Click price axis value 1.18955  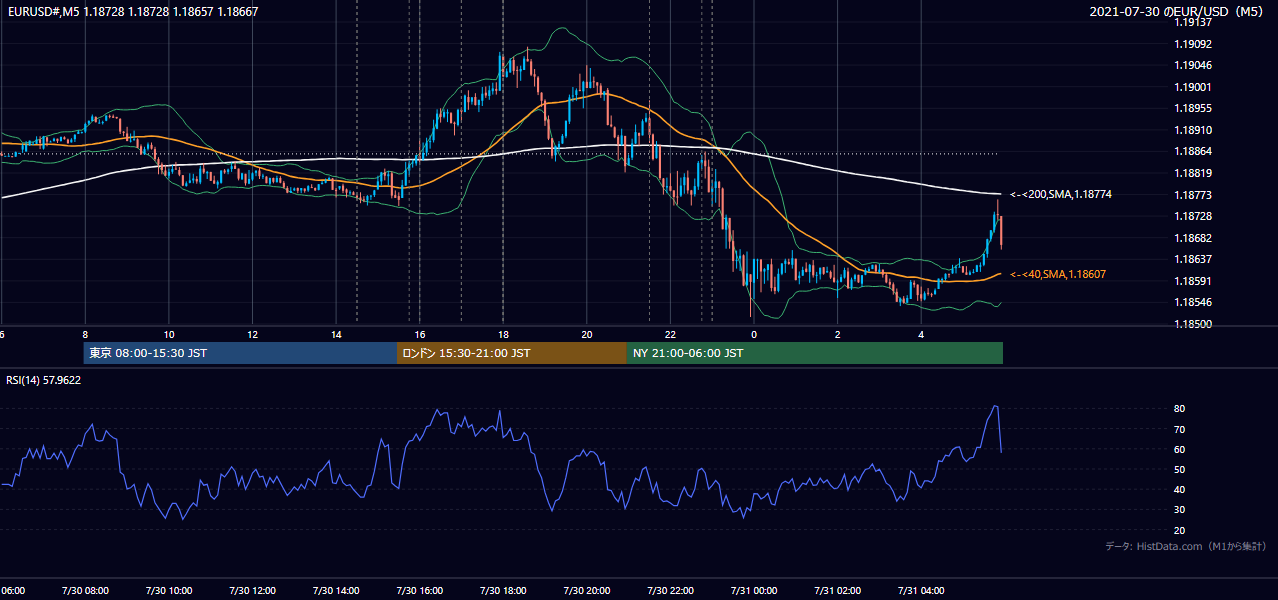[1194, 108]
